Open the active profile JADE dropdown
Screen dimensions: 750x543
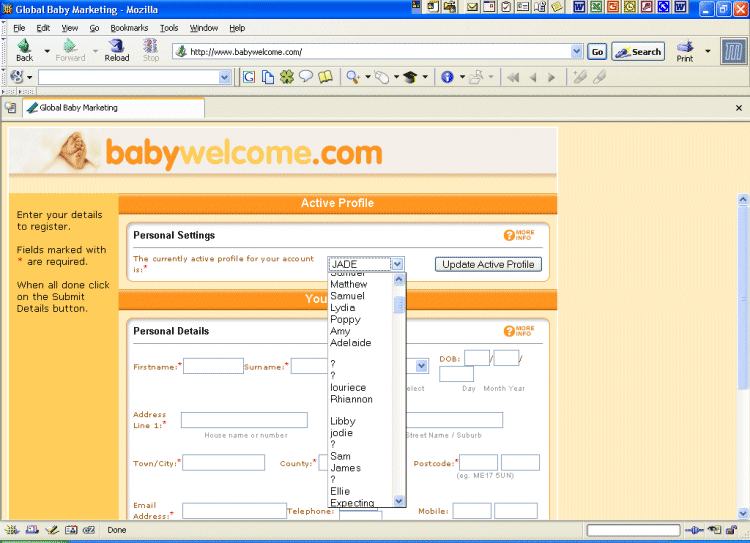point(397,264)
